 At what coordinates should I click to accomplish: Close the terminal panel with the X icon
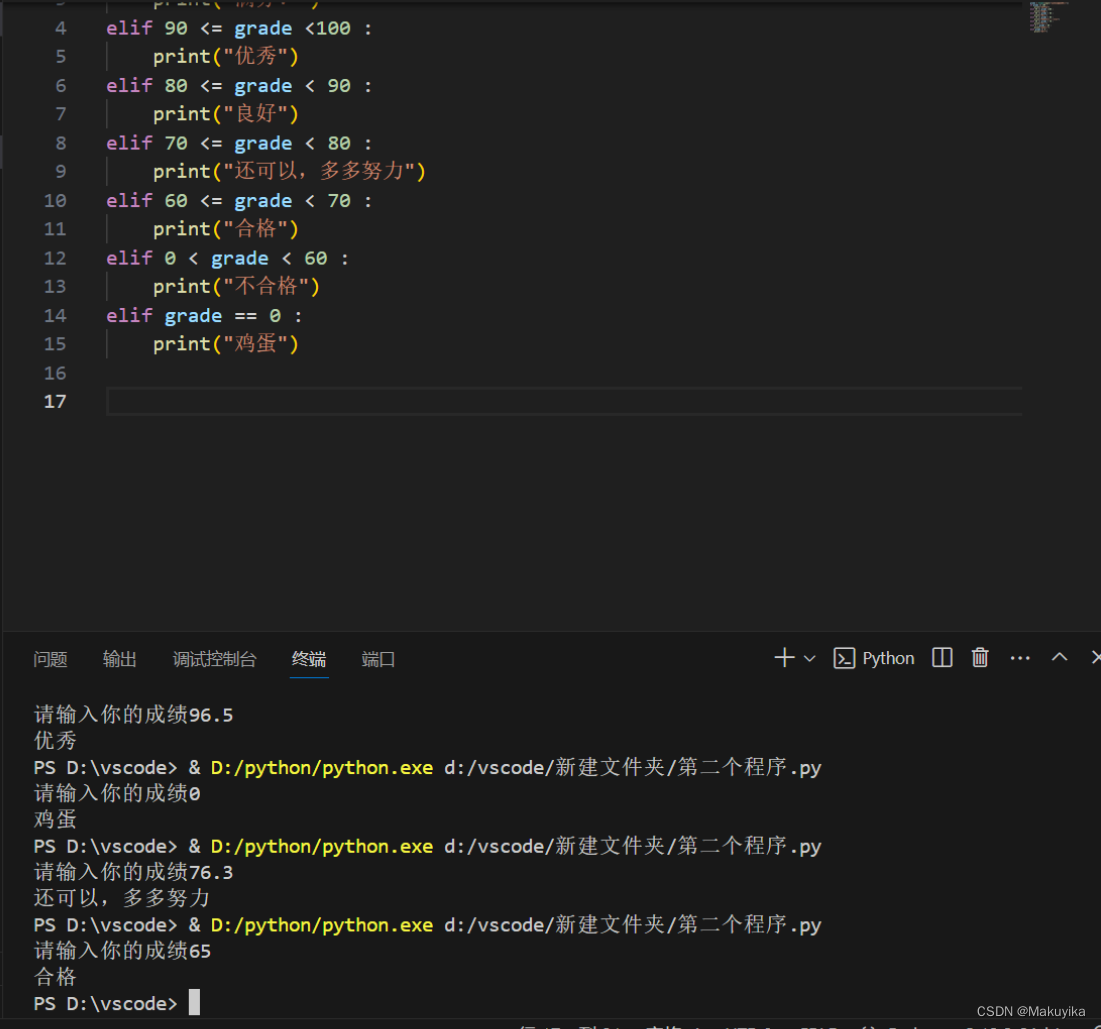click(1095, 658)
